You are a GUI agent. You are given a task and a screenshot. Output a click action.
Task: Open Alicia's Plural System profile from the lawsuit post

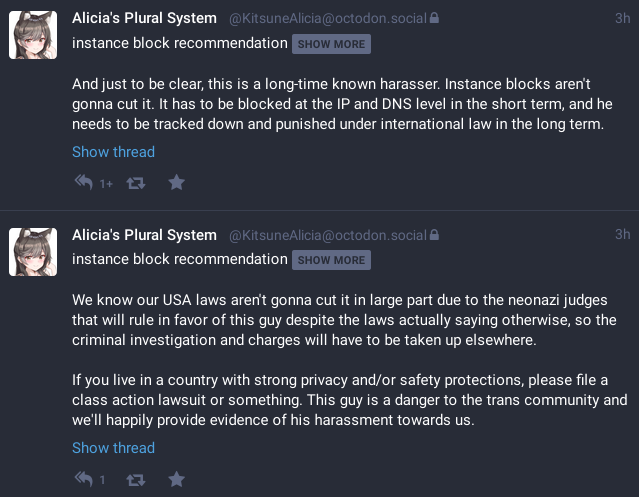click(144, 235)
